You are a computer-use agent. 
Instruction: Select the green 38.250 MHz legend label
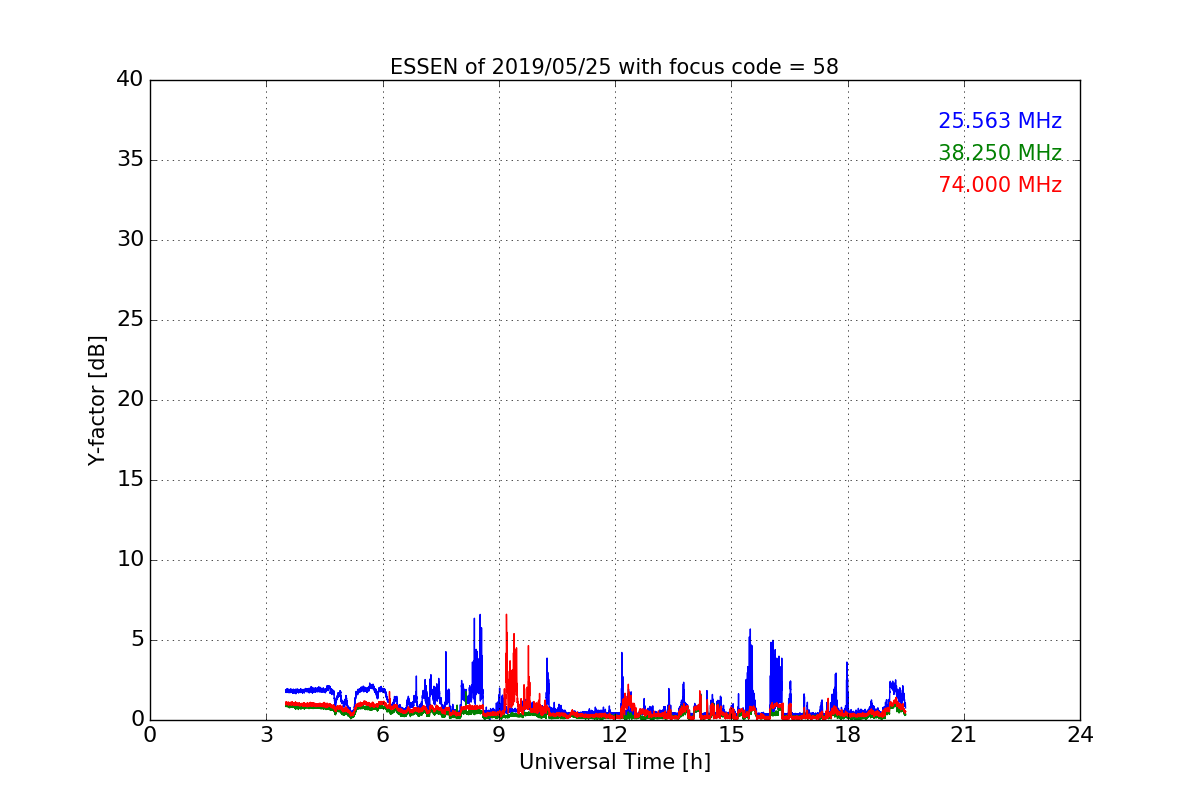[x=1000, y=153]
